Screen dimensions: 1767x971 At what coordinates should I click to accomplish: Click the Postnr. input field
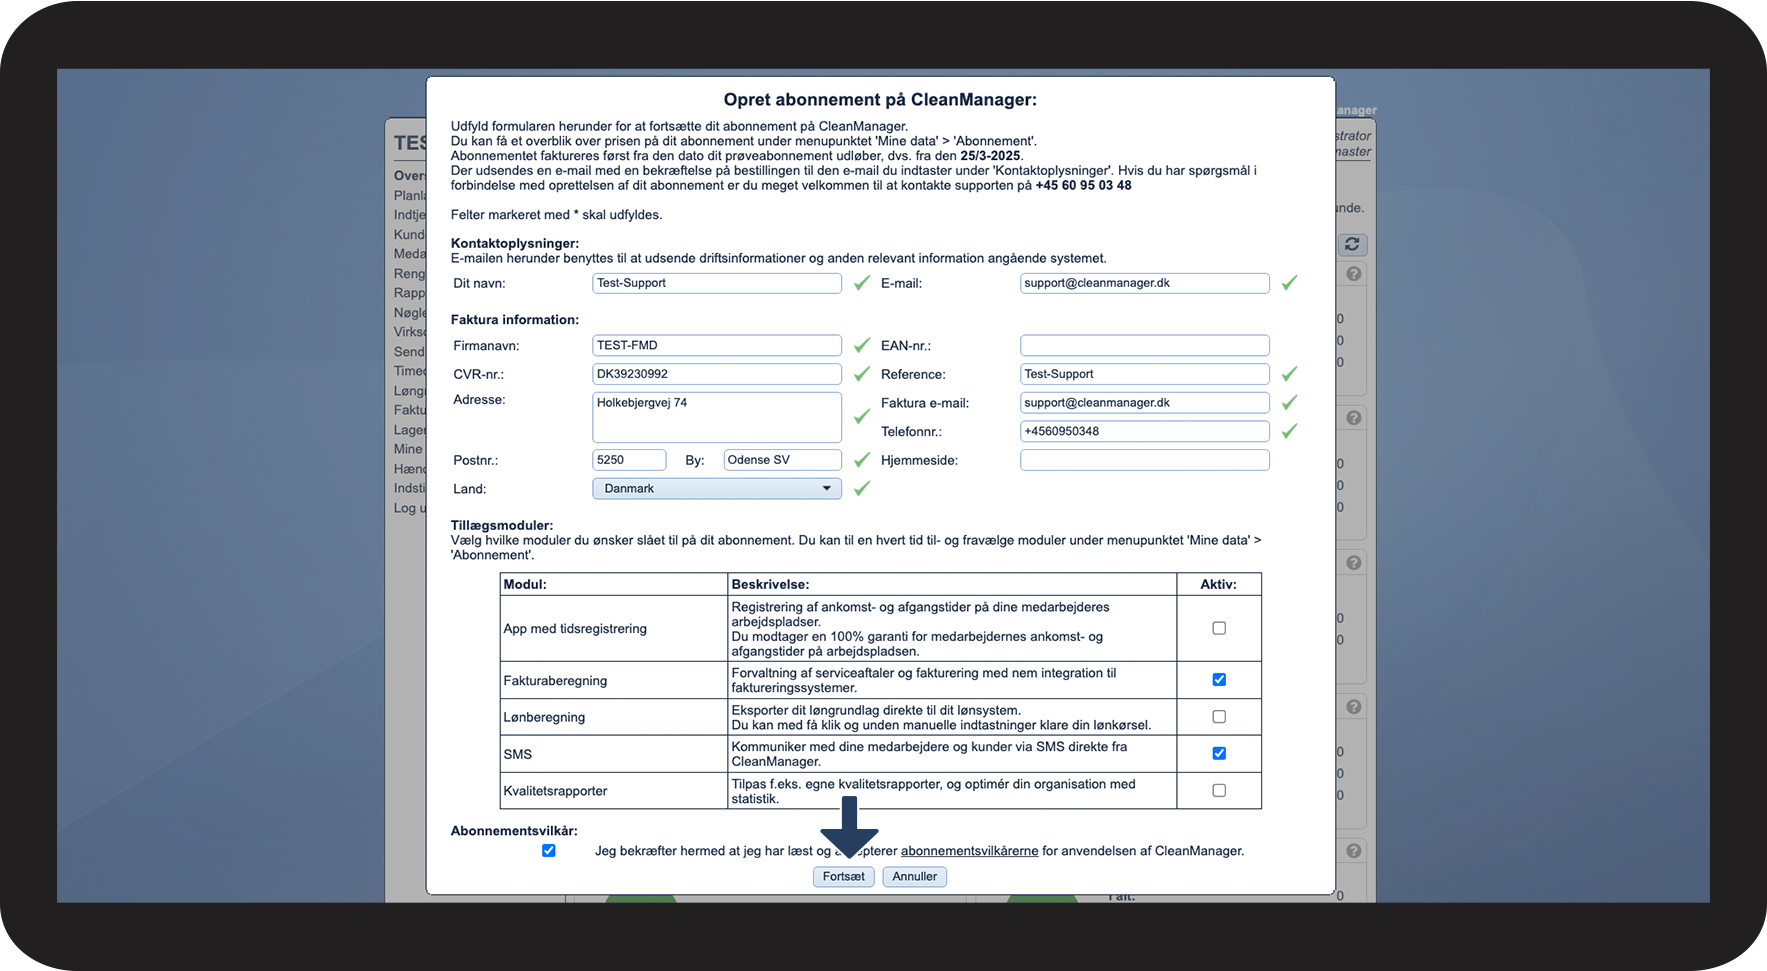coord(629,460)
